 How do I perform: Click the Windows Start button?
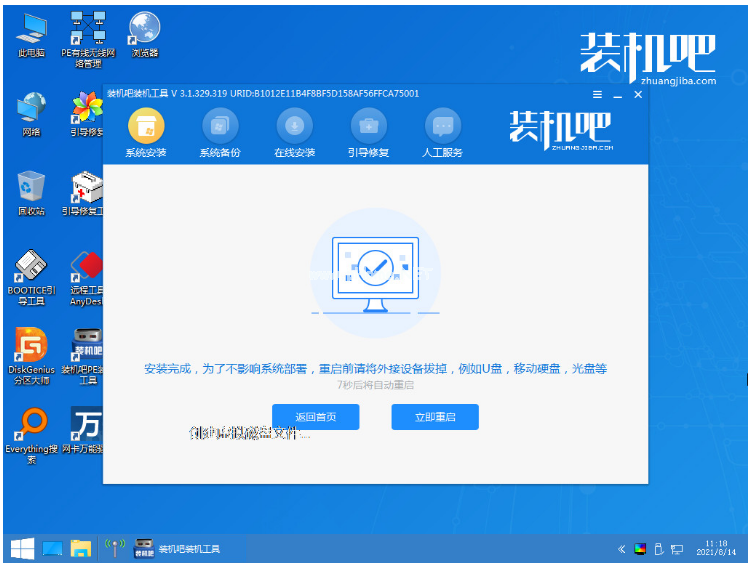[20, 549]
